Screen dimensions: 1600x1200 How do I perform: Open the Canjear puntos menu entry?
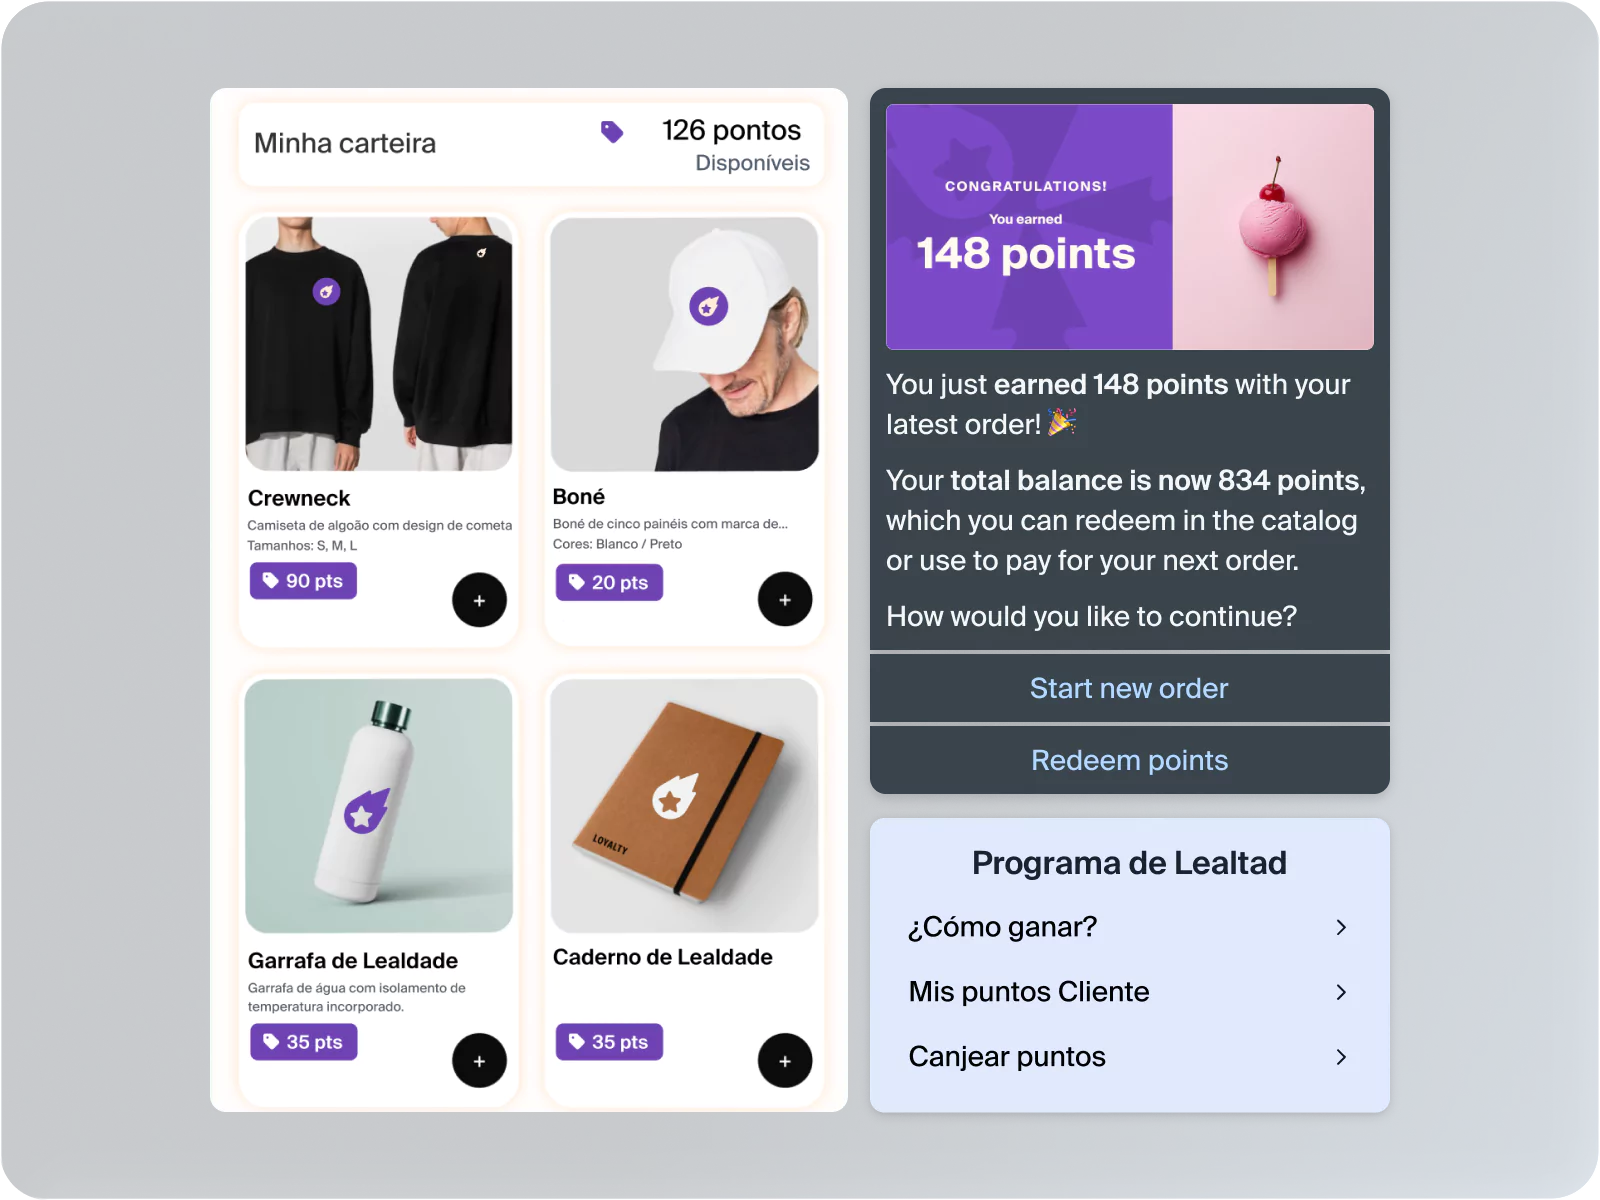pyautogui.click(x=1129, y=1057)
